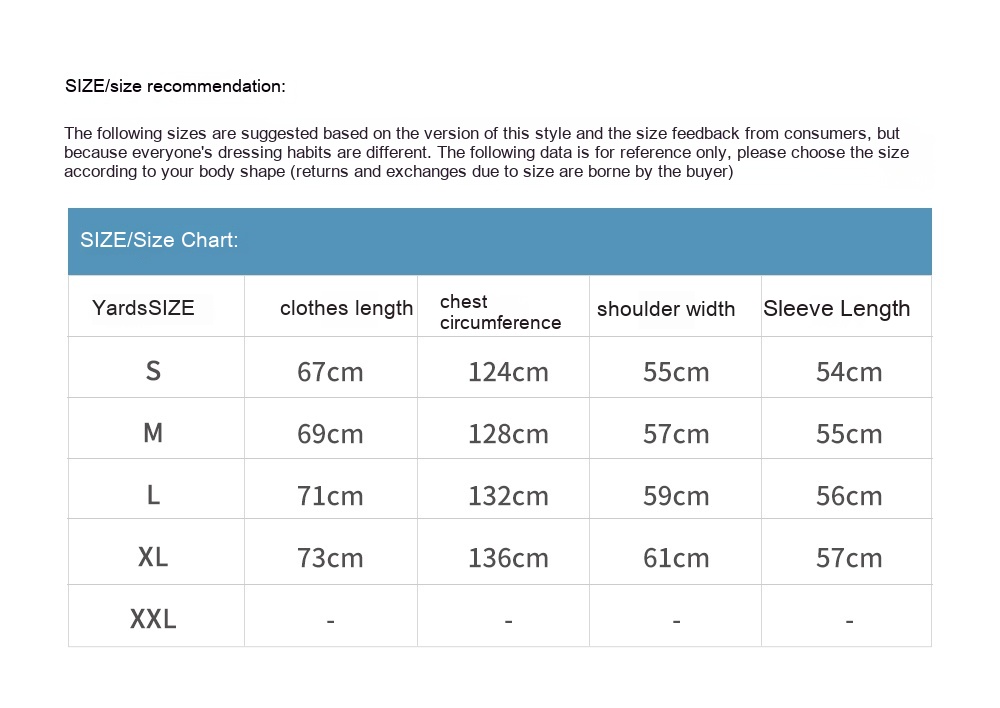This screenshot has width=1000, height=708.
Task: Click the 73cm clothes length cell
Action: (330, 558)
